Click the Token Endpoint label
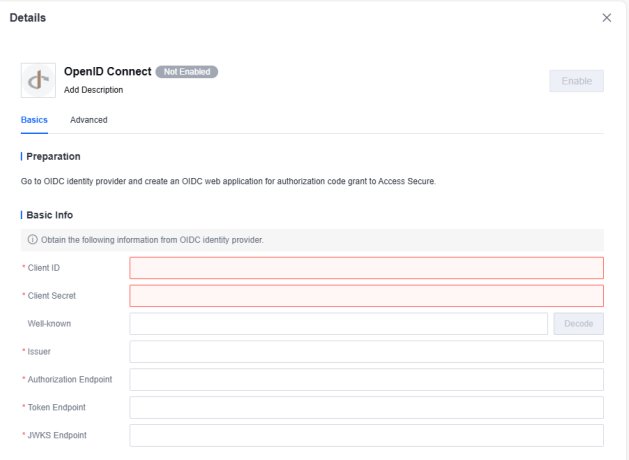This screenshot has width=629, height=460. [57, 407]
